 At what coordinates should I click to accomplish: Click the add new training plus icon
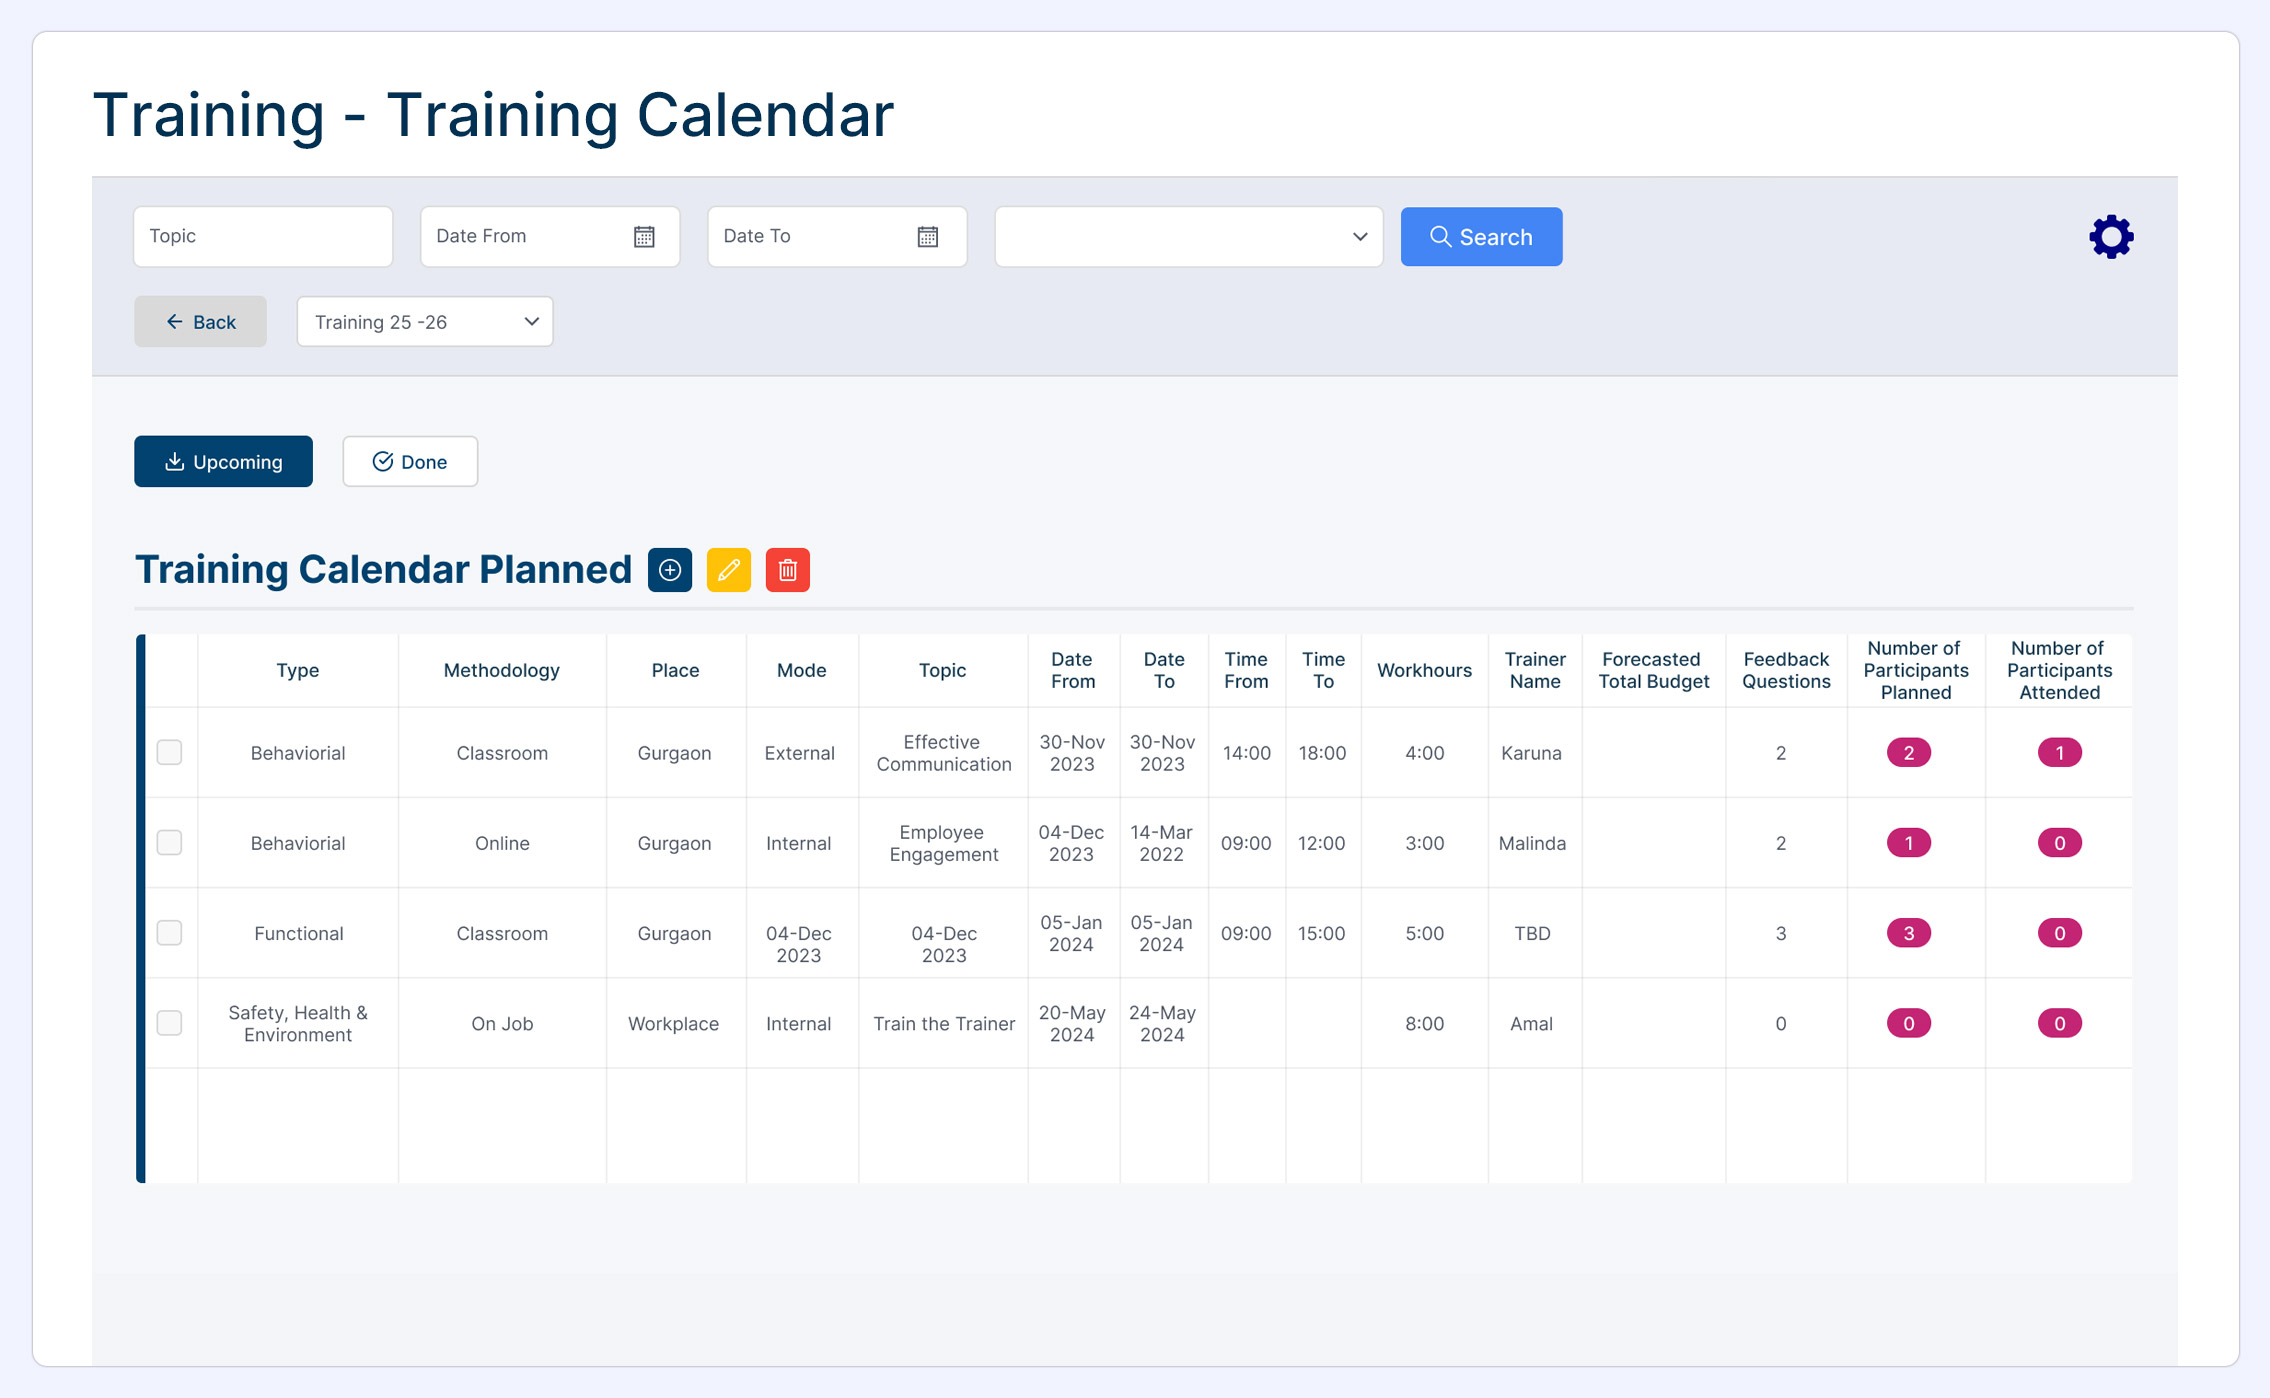pos(670,570)
